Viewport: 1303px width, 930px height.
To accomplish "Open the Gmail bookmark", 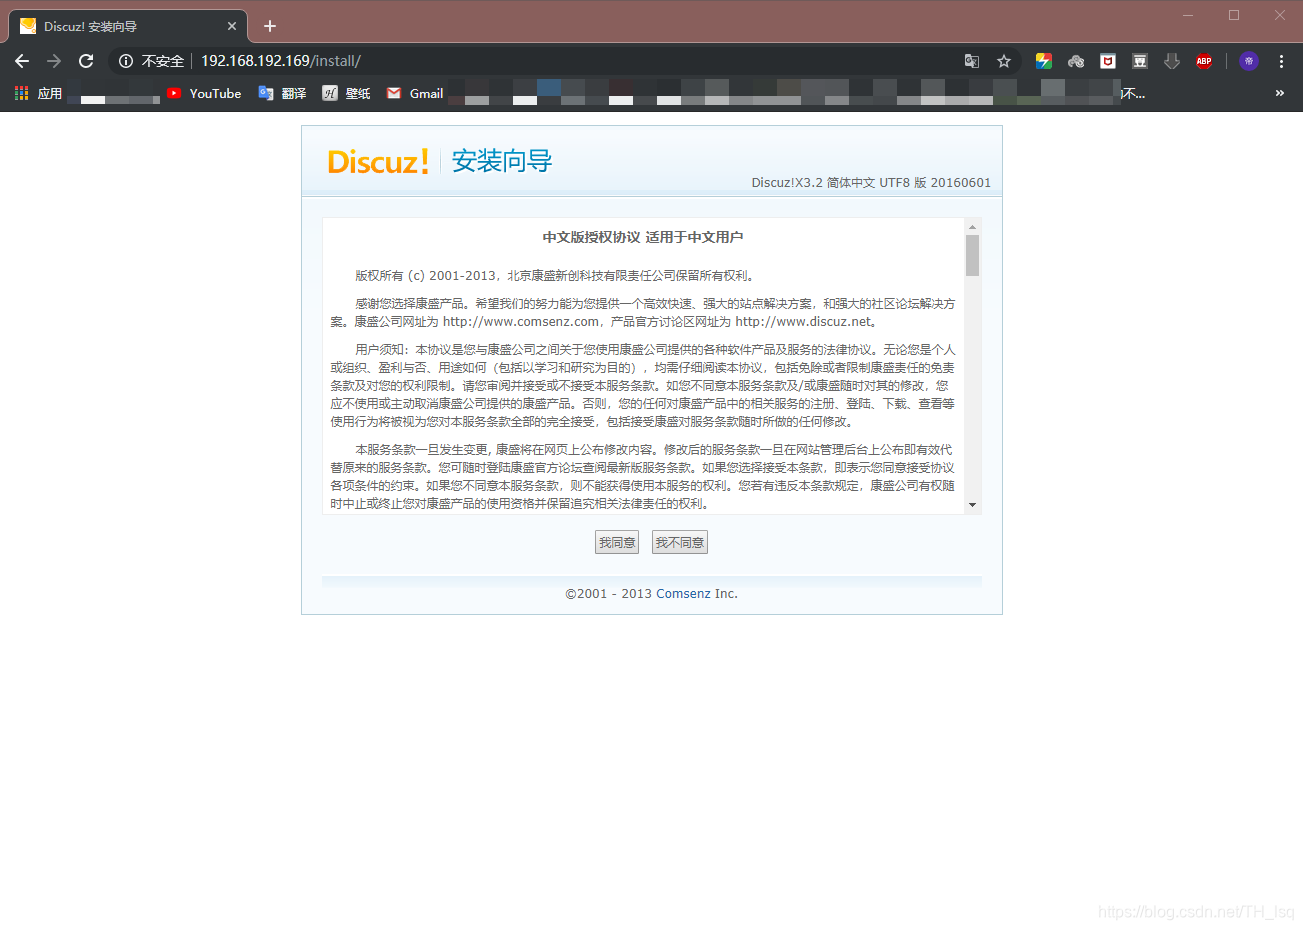I will [x=415, y=93].
